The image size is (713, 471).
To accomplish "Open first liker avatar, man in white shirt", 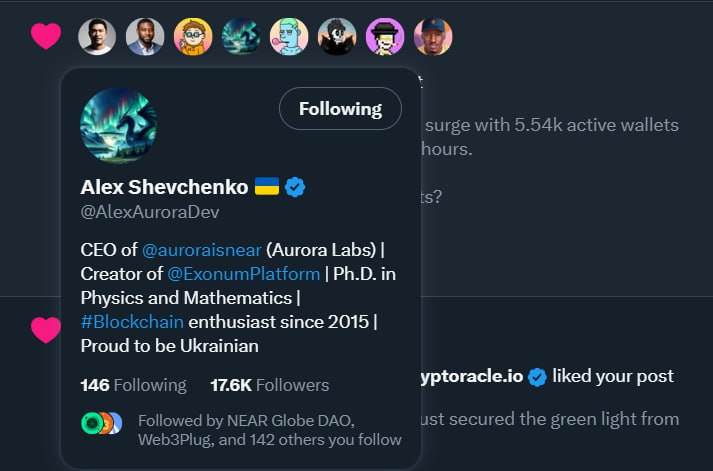I will click(x=97, y=37).
